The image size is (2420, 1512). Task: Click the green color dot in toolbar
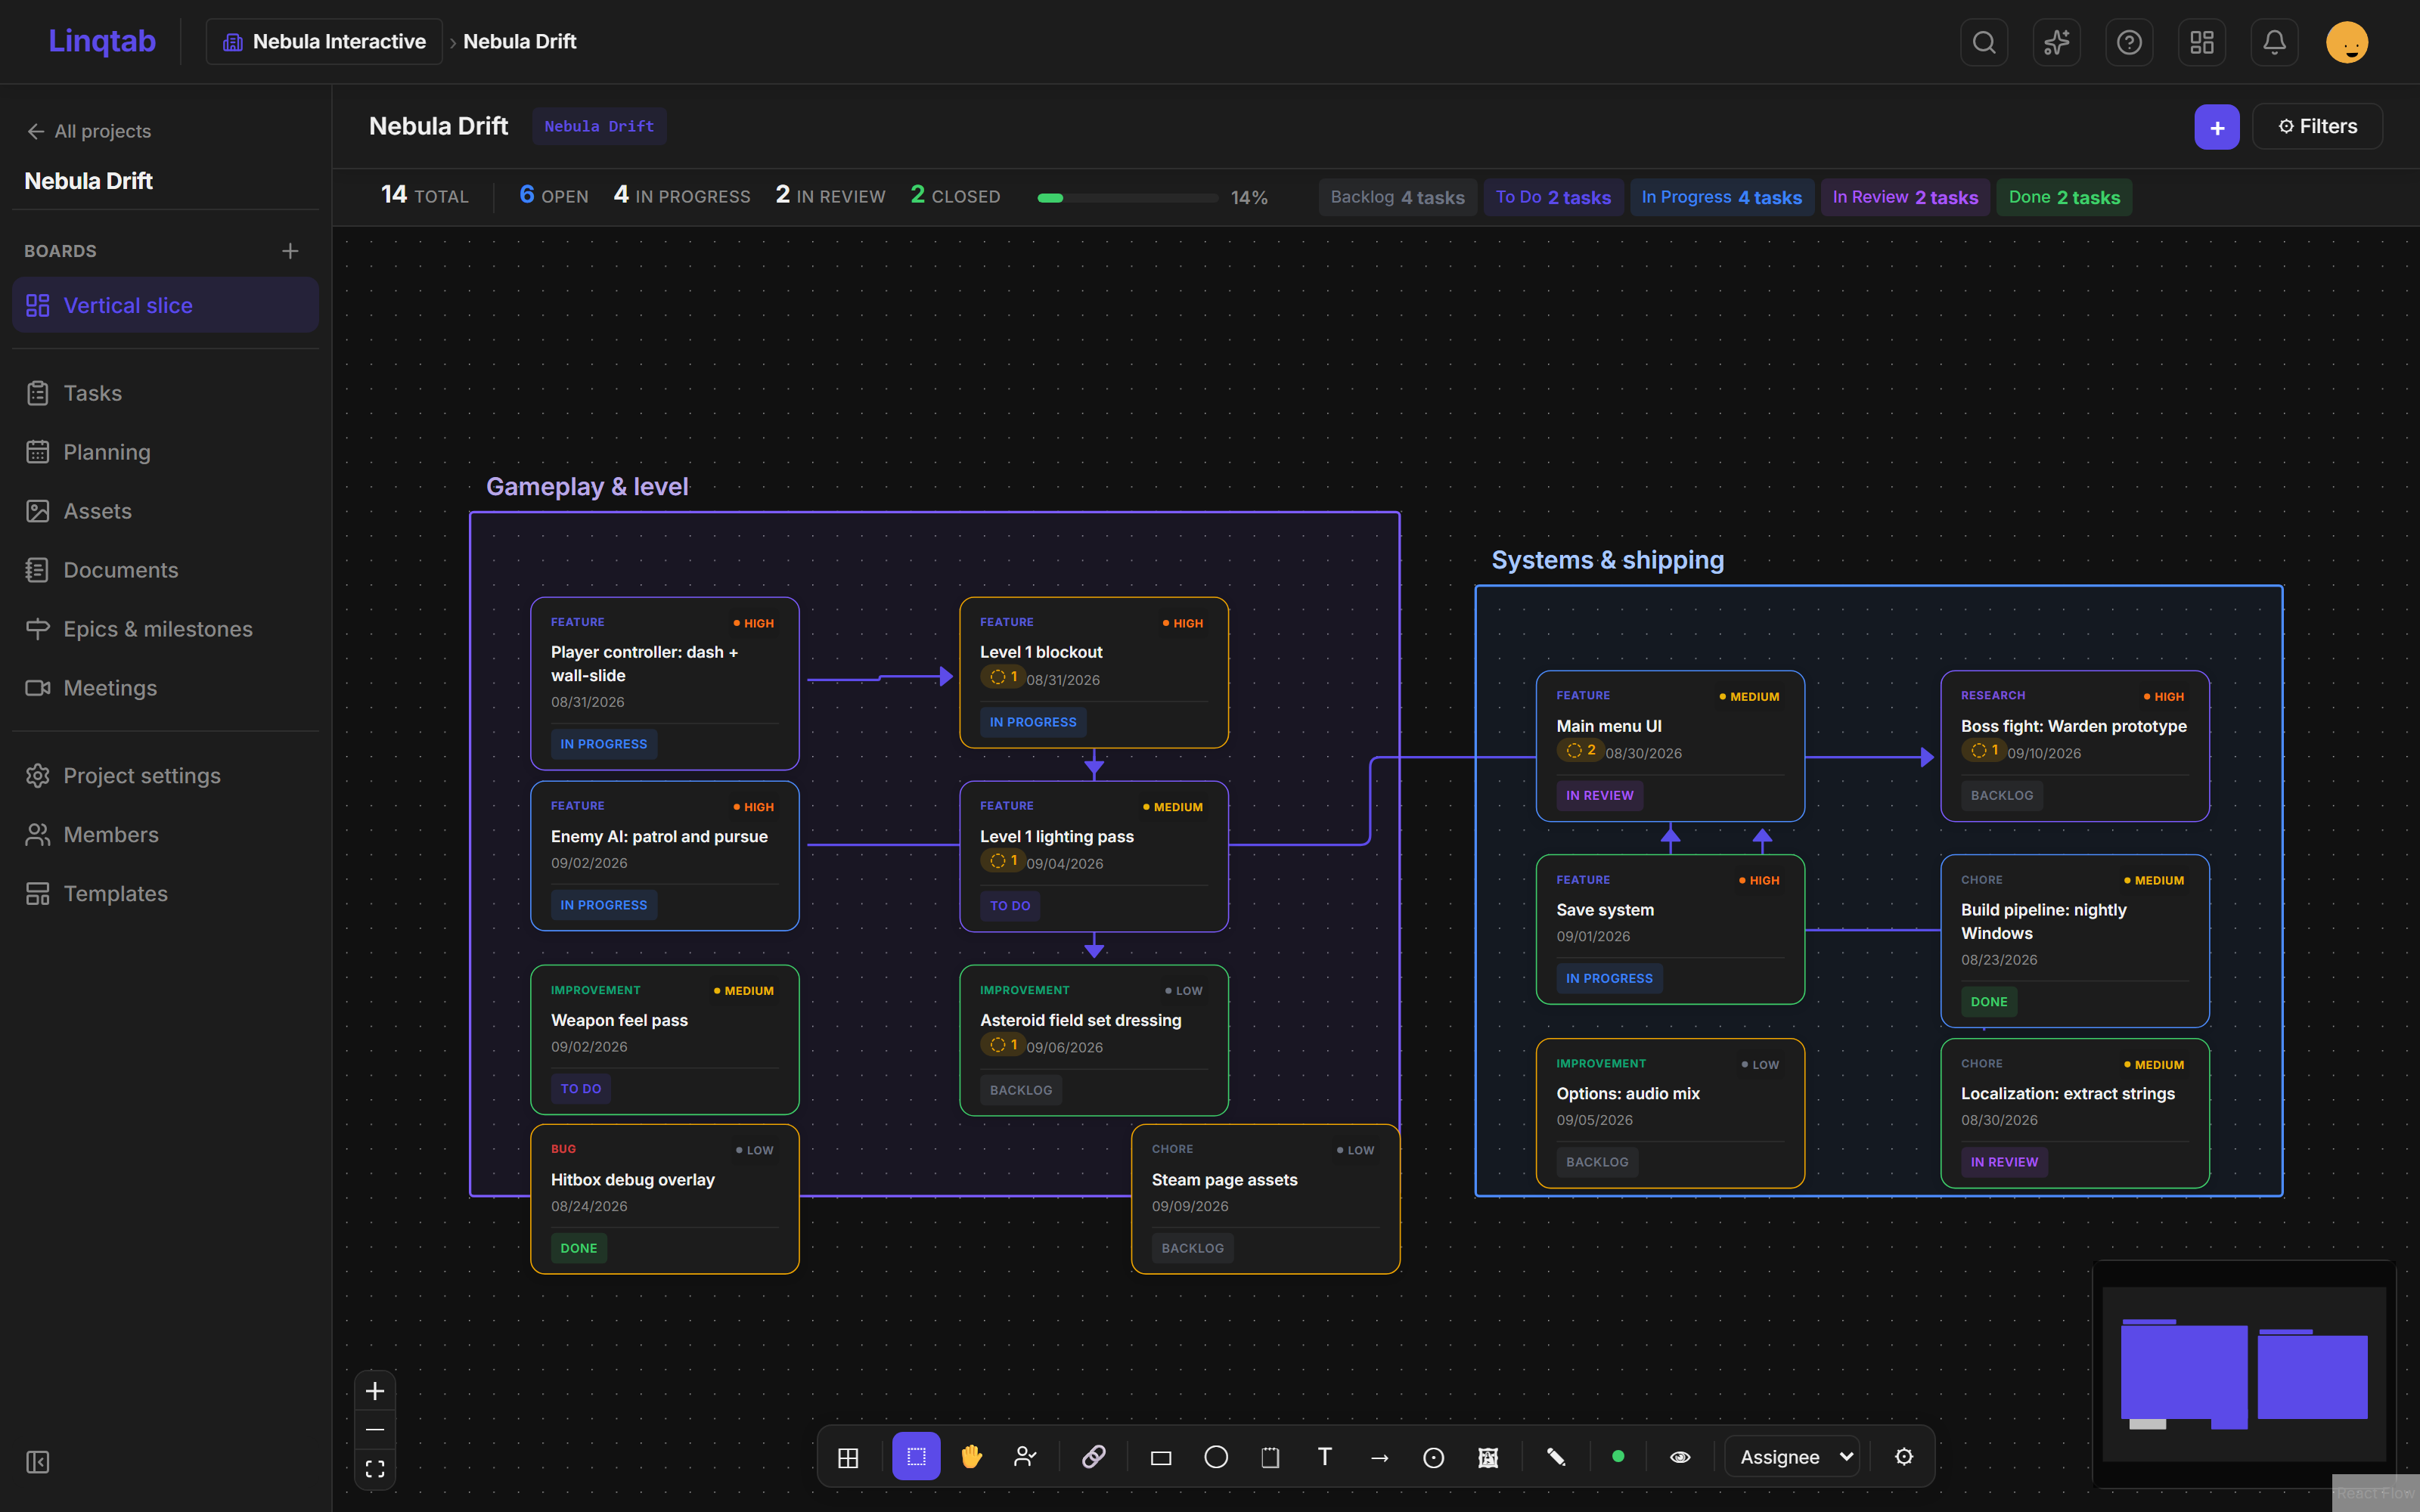(x=1618, y=1457)
